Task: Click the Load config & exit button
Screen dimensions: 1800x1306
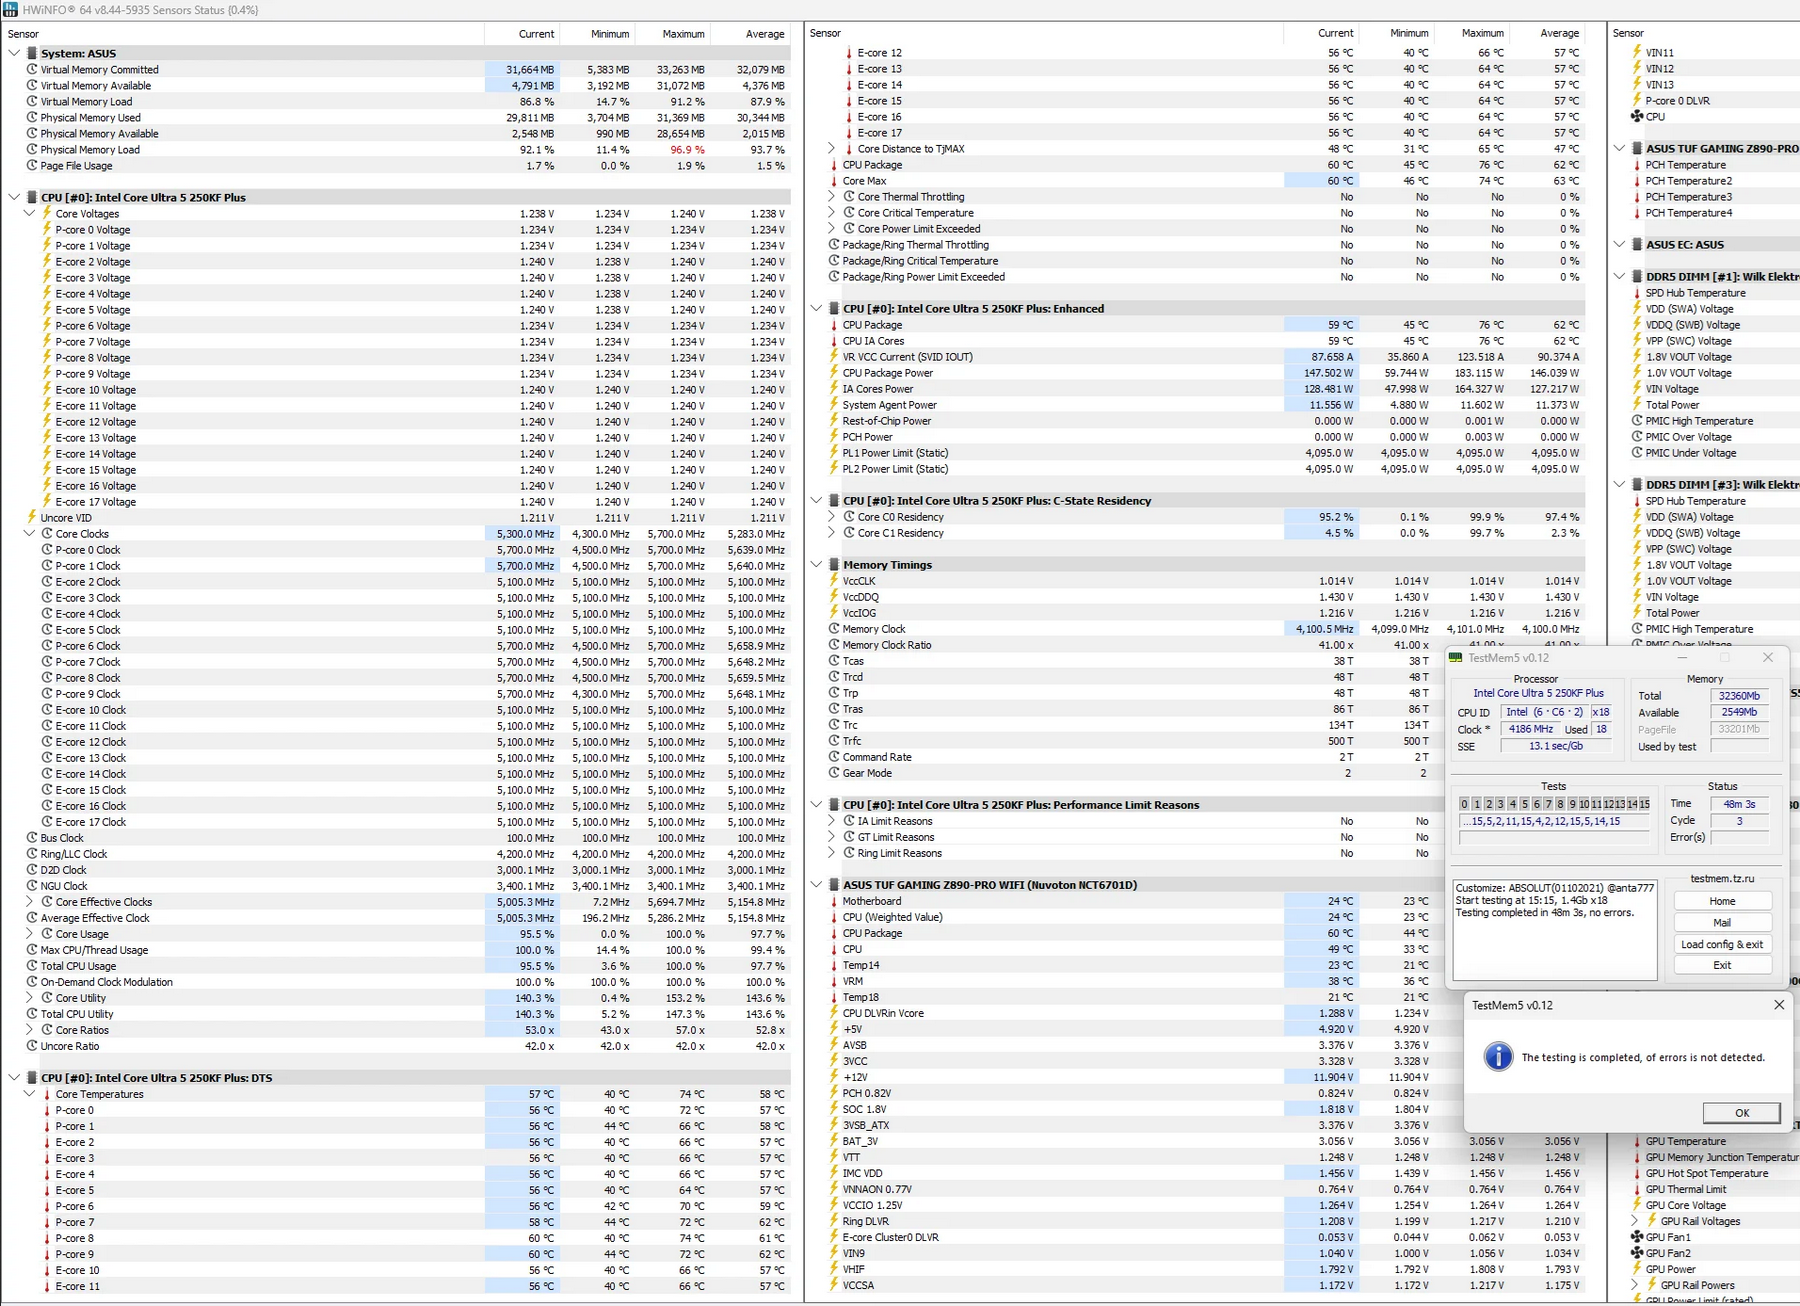Action: coord(1721,944)
